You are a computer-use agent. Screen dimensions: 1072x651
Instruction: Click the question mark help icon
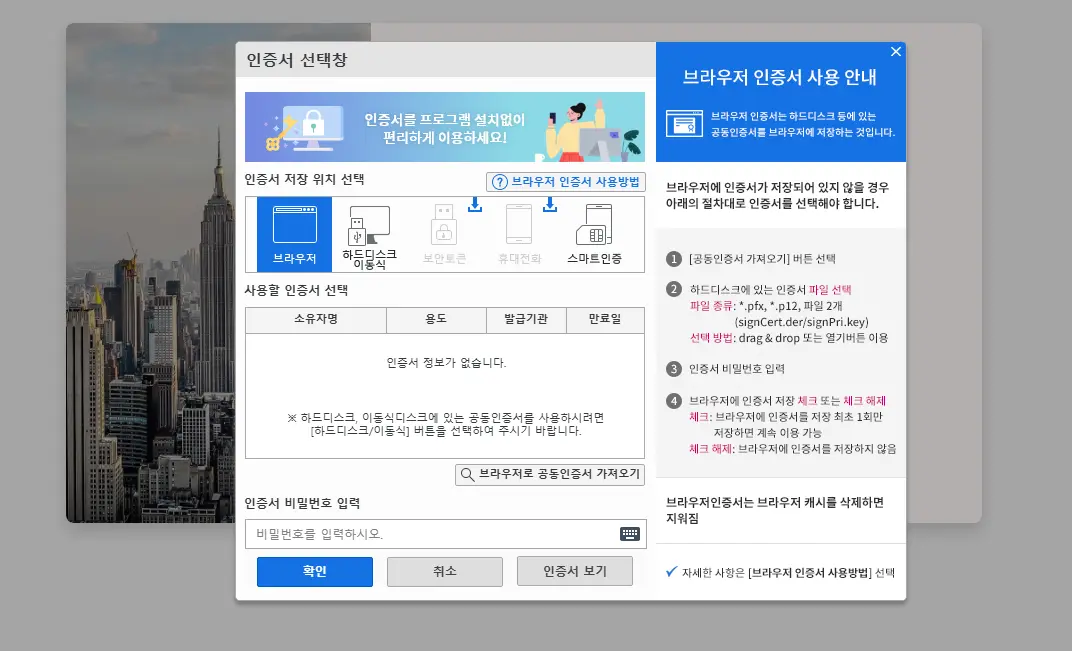[x=498, y=181]
